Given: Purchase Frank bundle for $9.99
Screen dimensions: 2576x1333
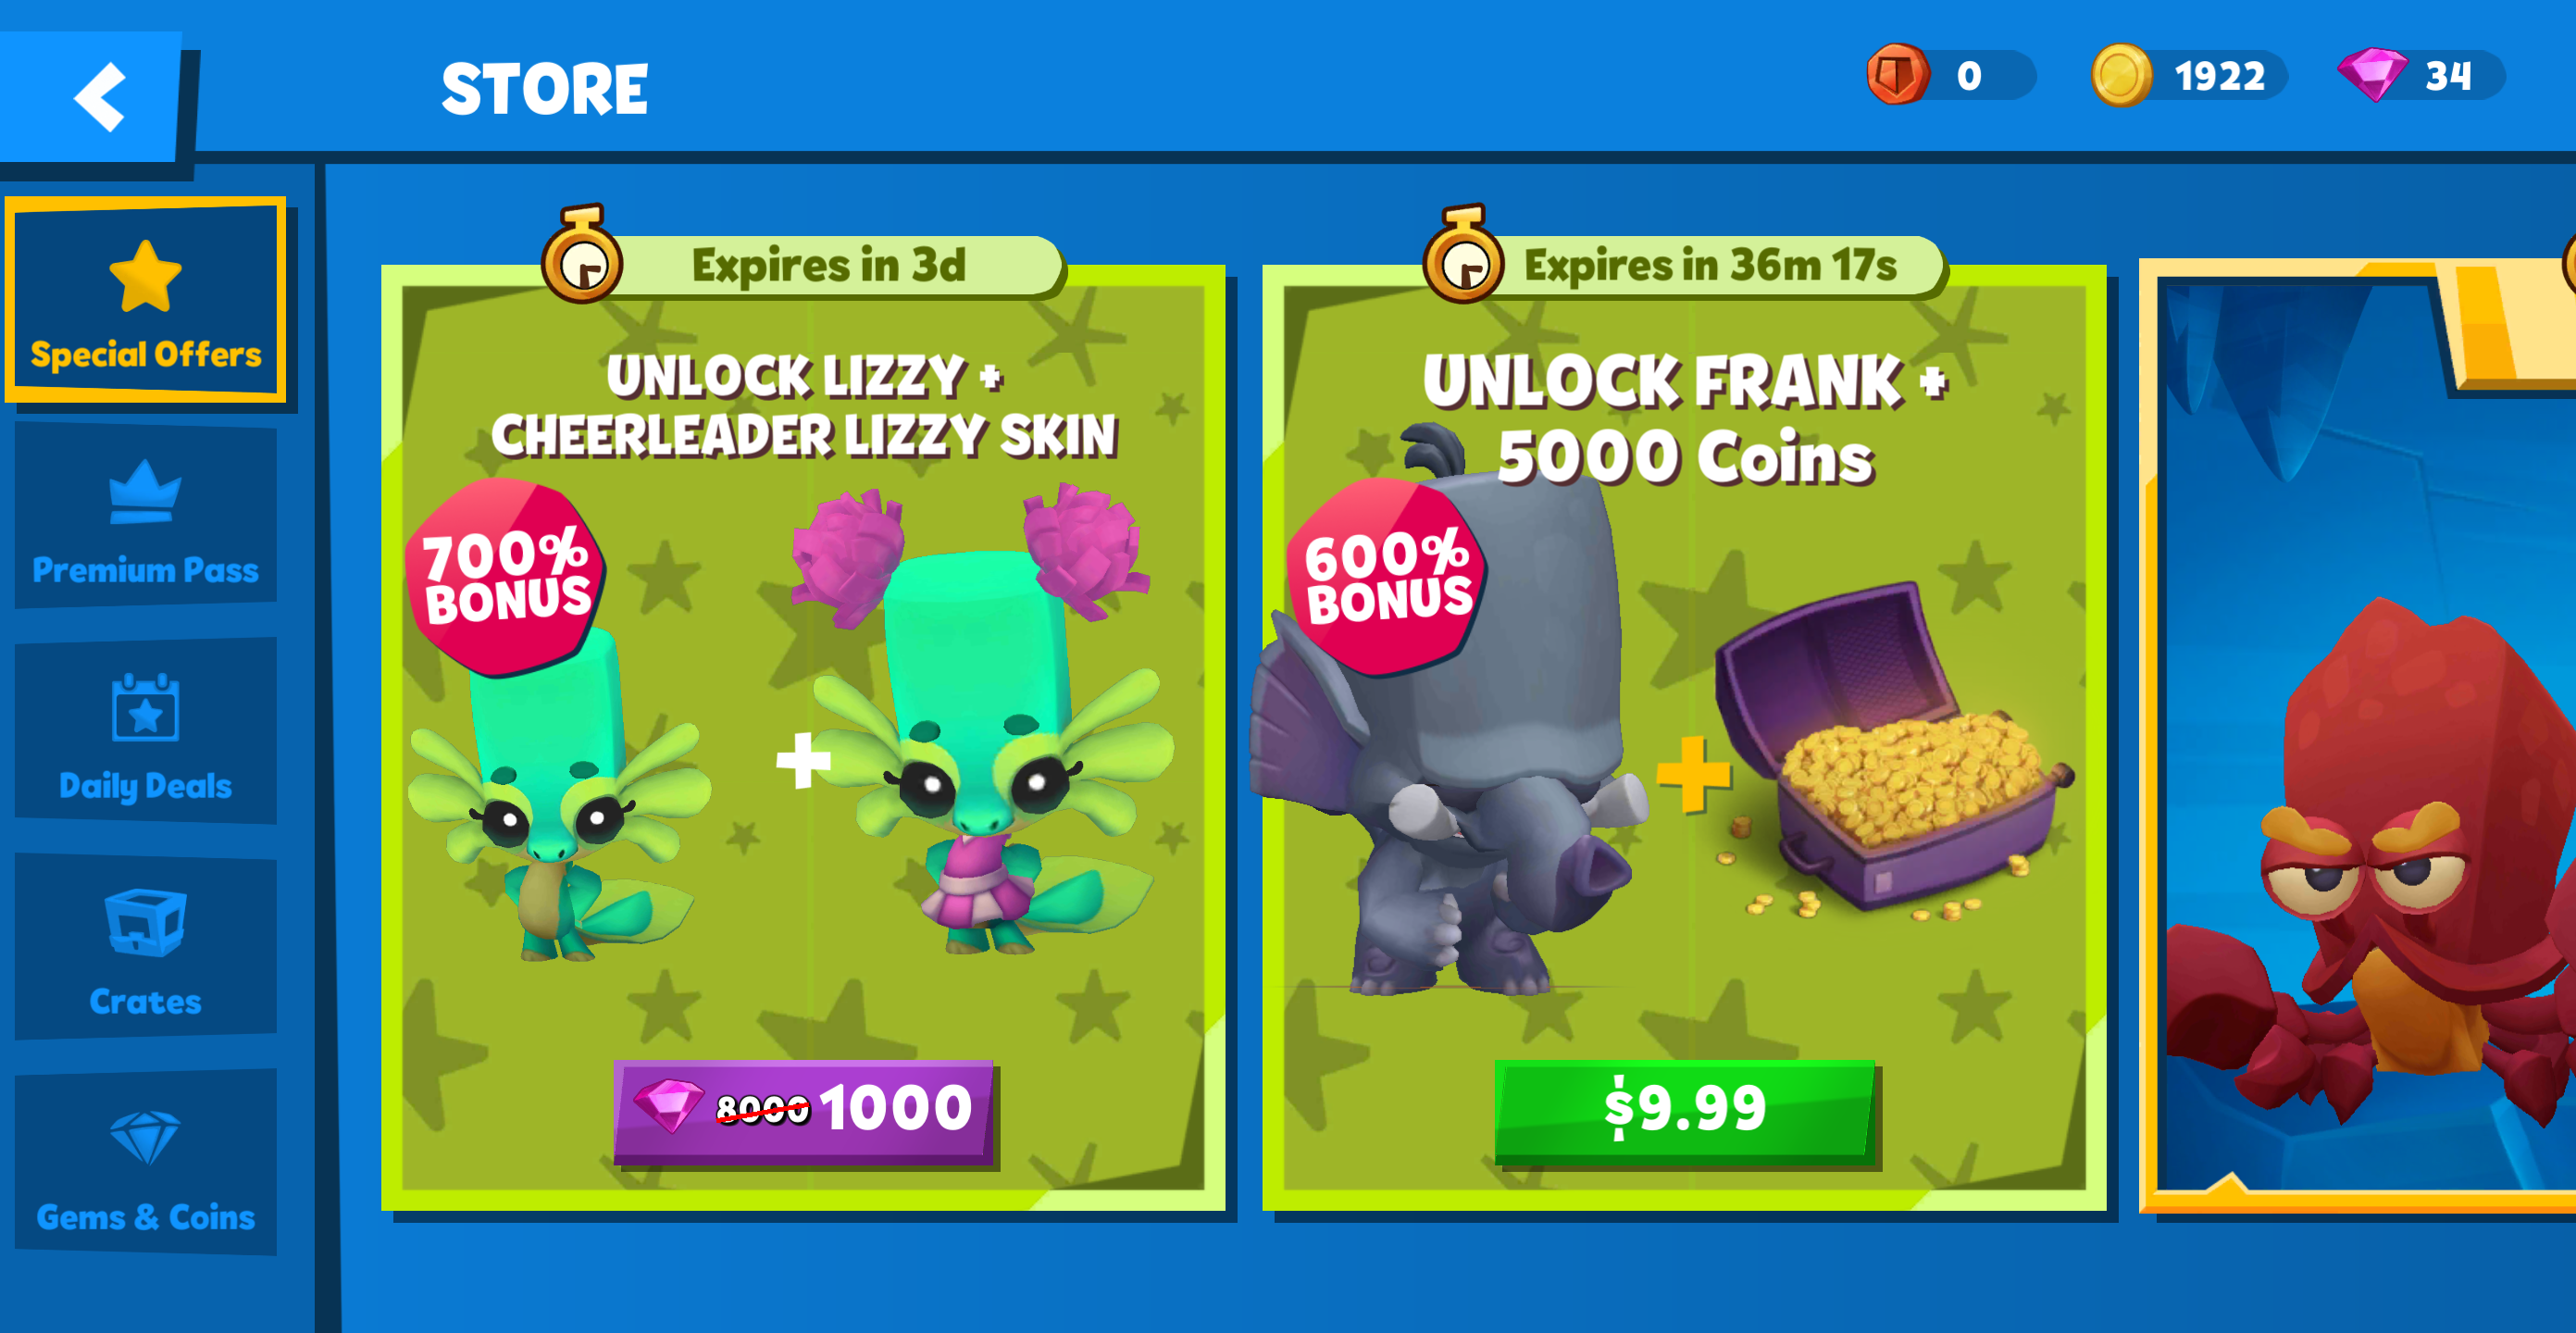Looking at the screenshot, I should click(1686, 1112).
